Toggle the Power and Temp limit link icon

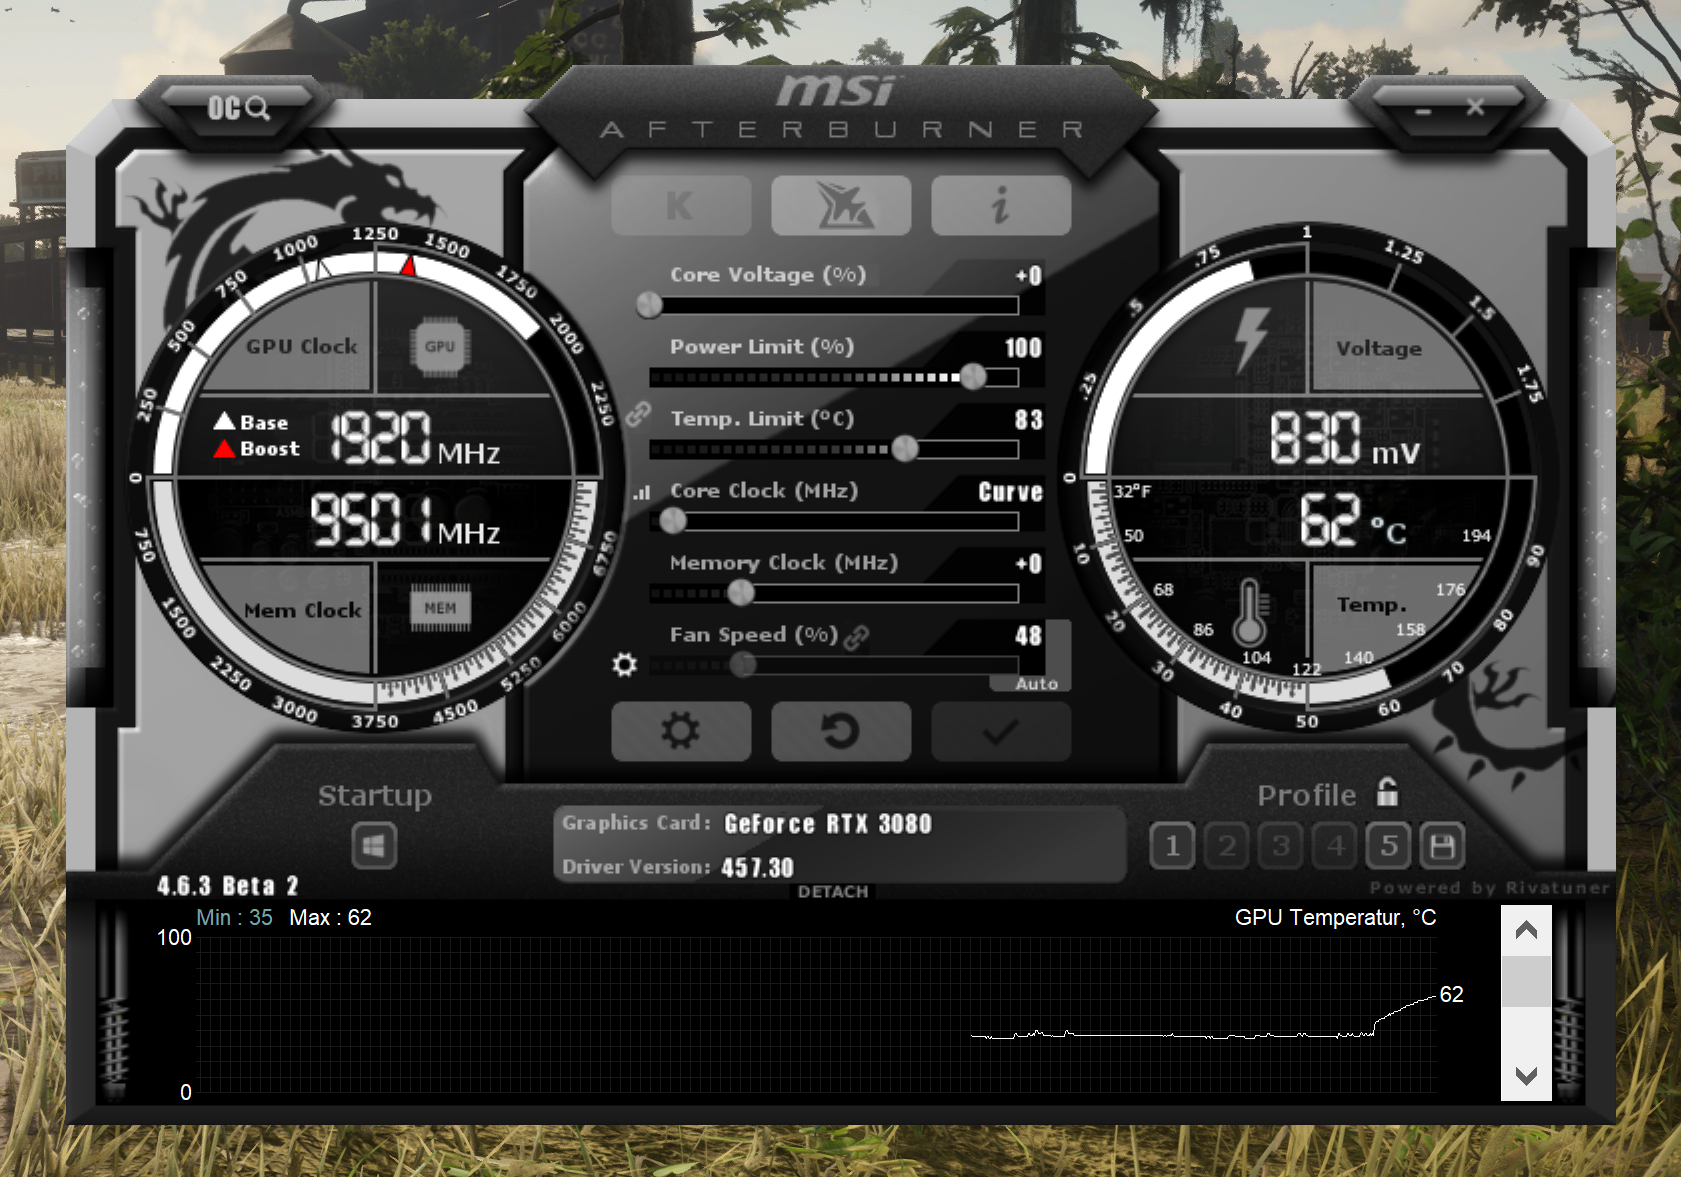(639, 414)
